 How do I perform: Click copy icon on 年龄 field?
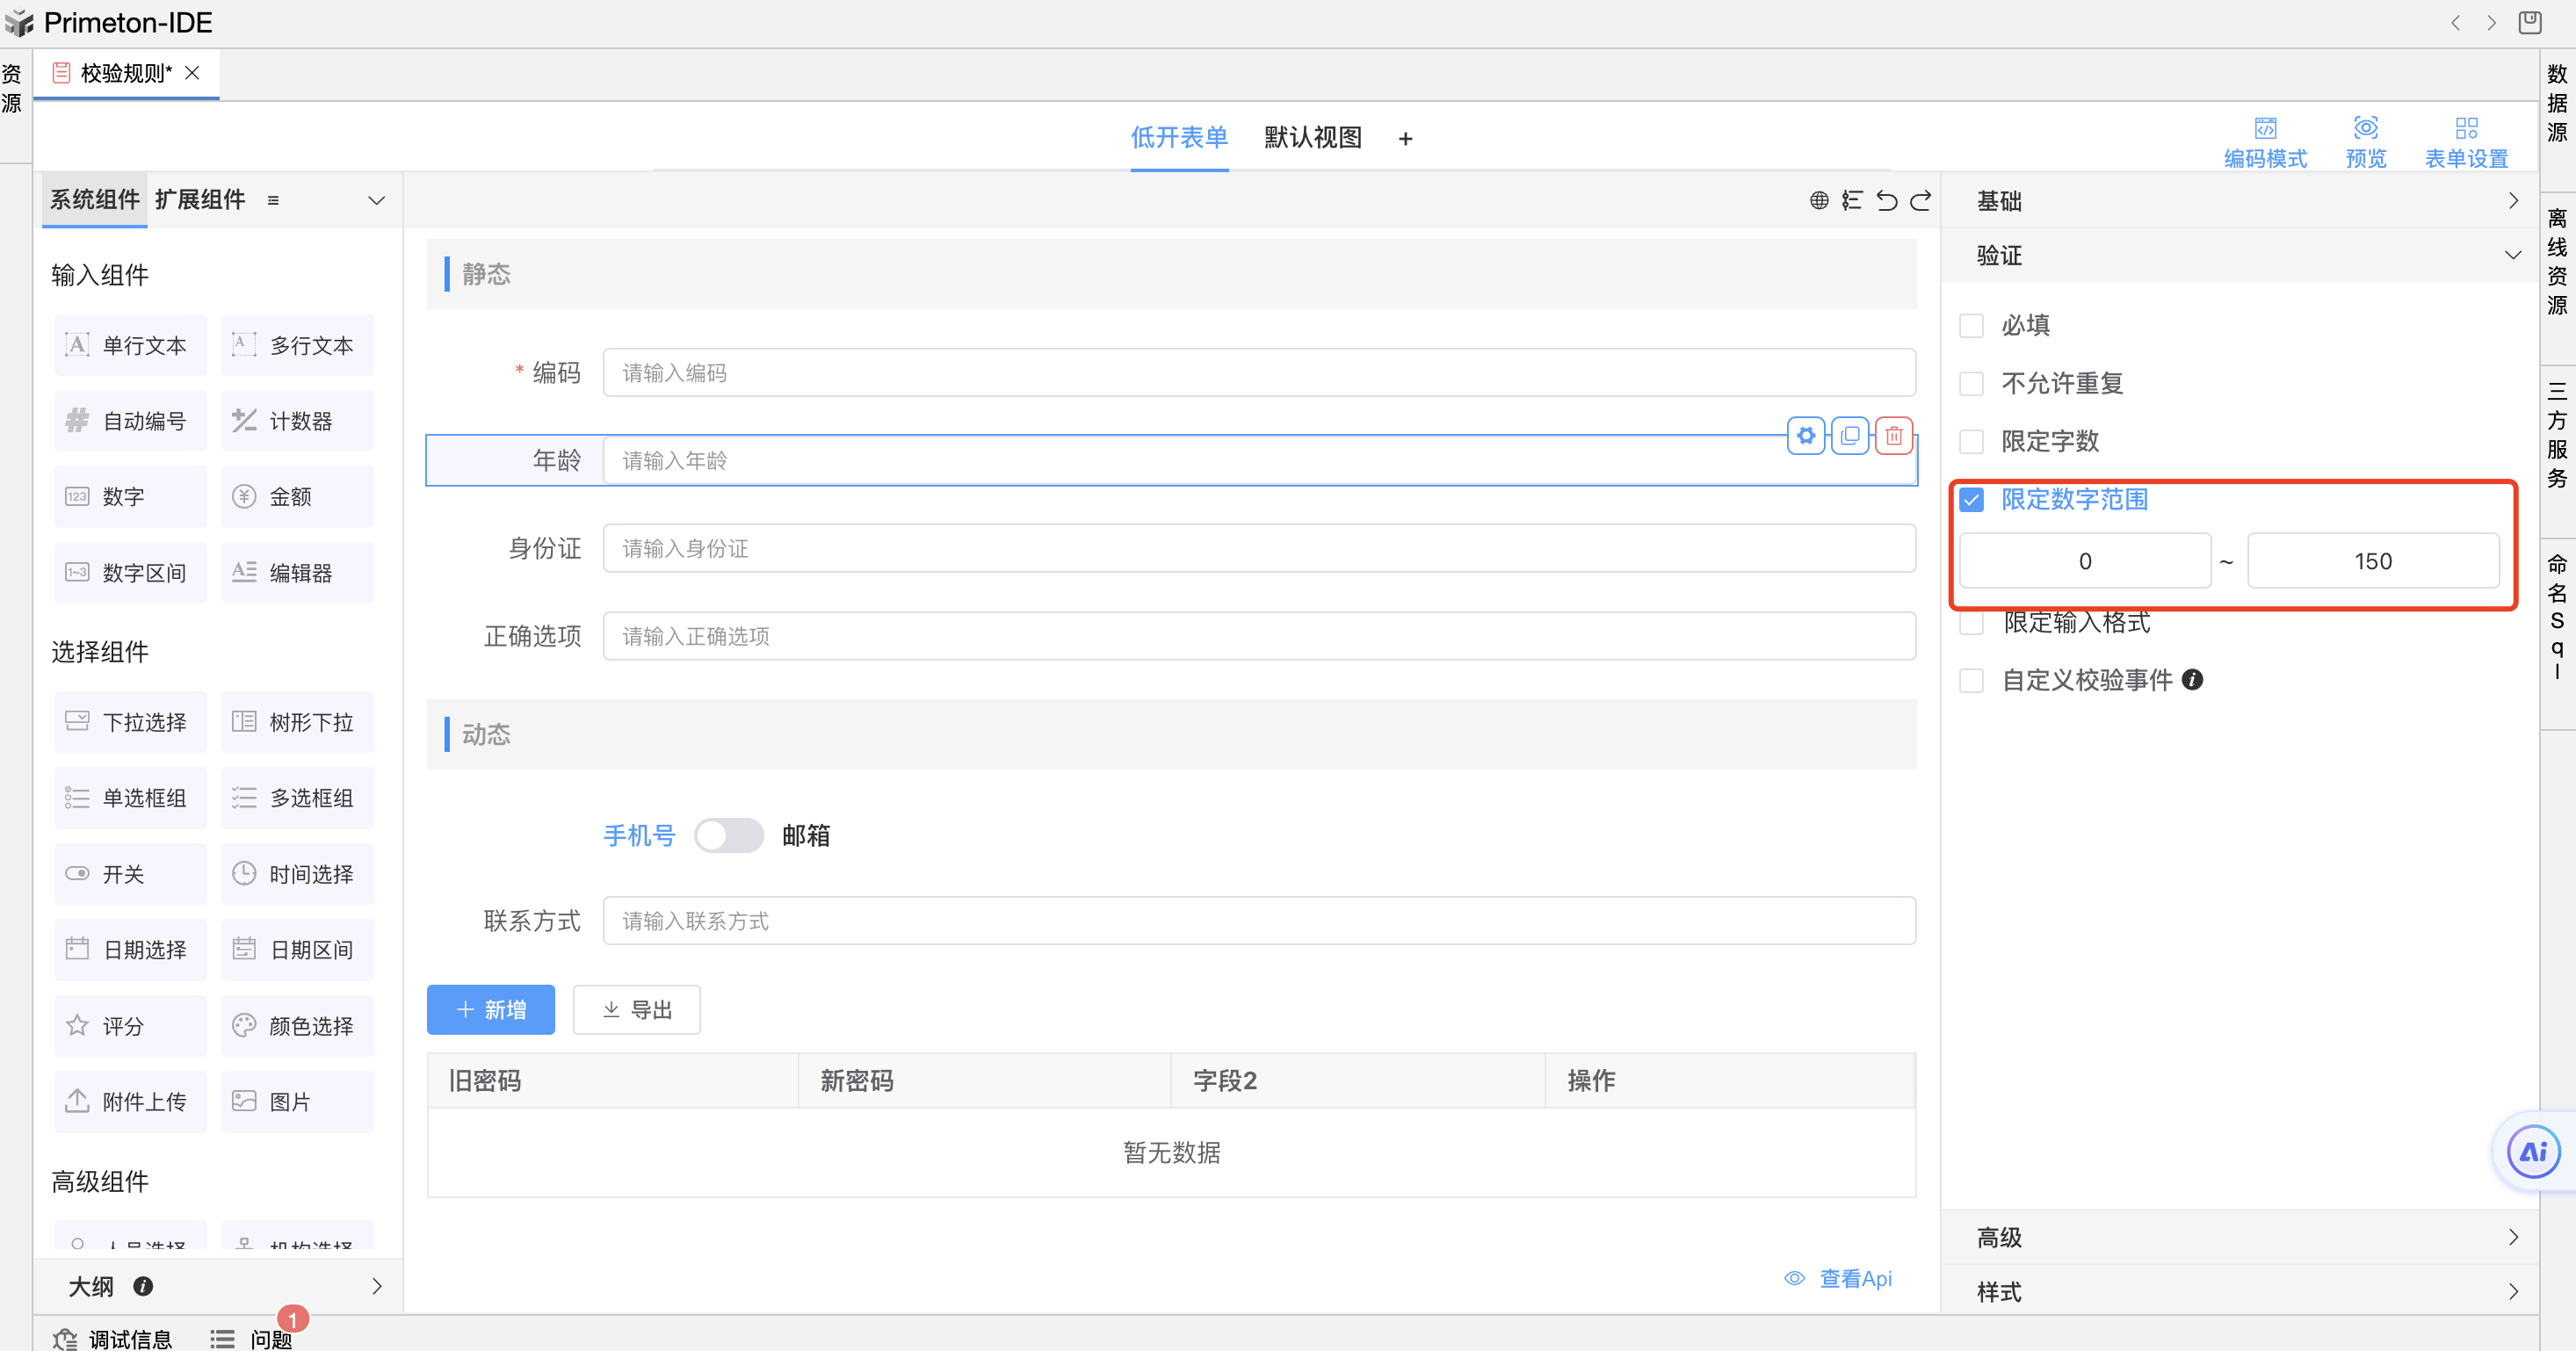[x=1850, y=436]
